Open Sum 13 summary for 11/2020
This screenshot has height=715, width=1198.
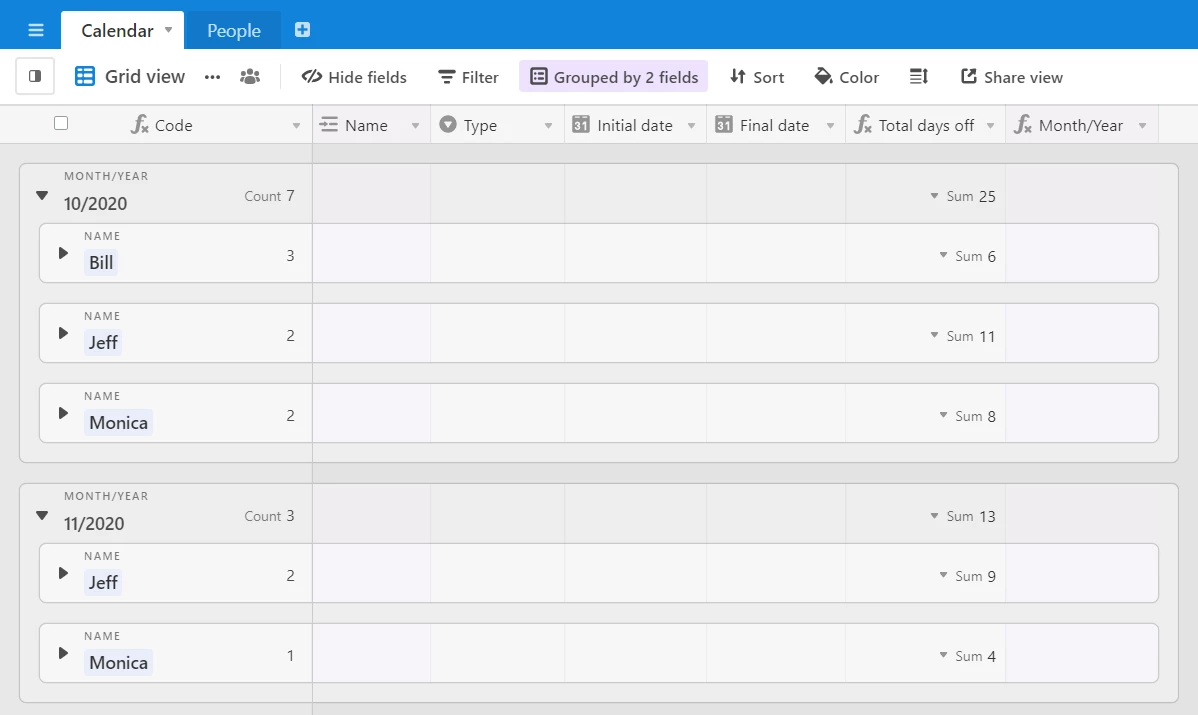click(963, 516)
